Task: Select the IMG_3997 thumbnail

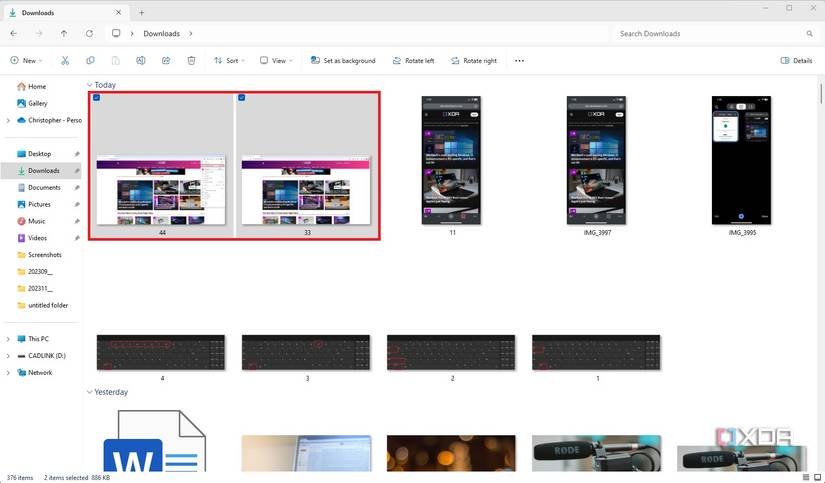Action: (x=597, y=160)
